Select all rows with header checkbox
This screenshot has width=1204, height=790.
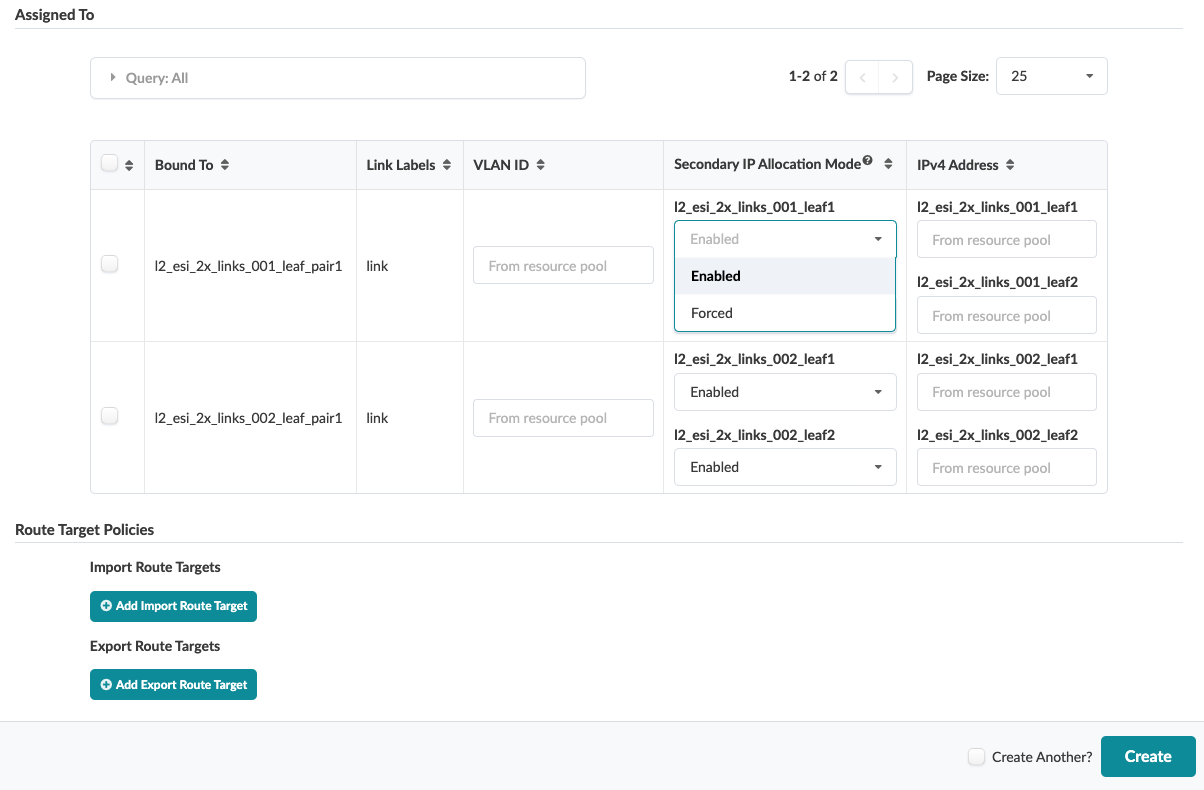[110, 164]
